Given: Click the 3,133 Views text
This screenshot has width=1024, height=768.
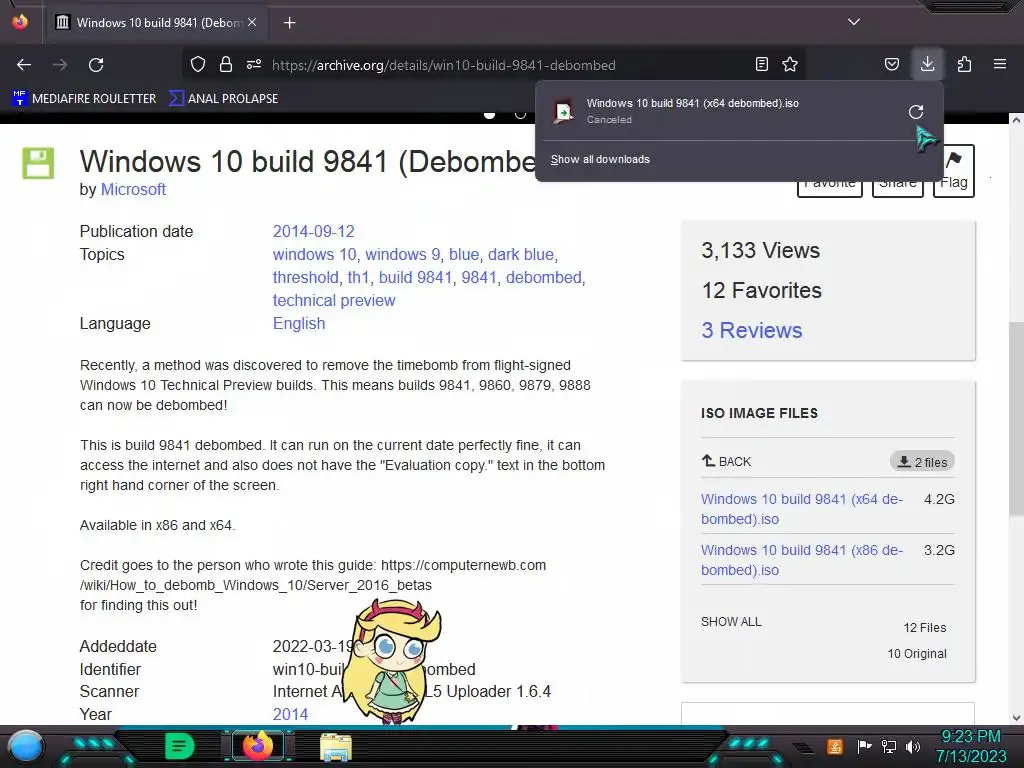Looking at the screenshot, I should pyautogui.click(x=761, y=251).
